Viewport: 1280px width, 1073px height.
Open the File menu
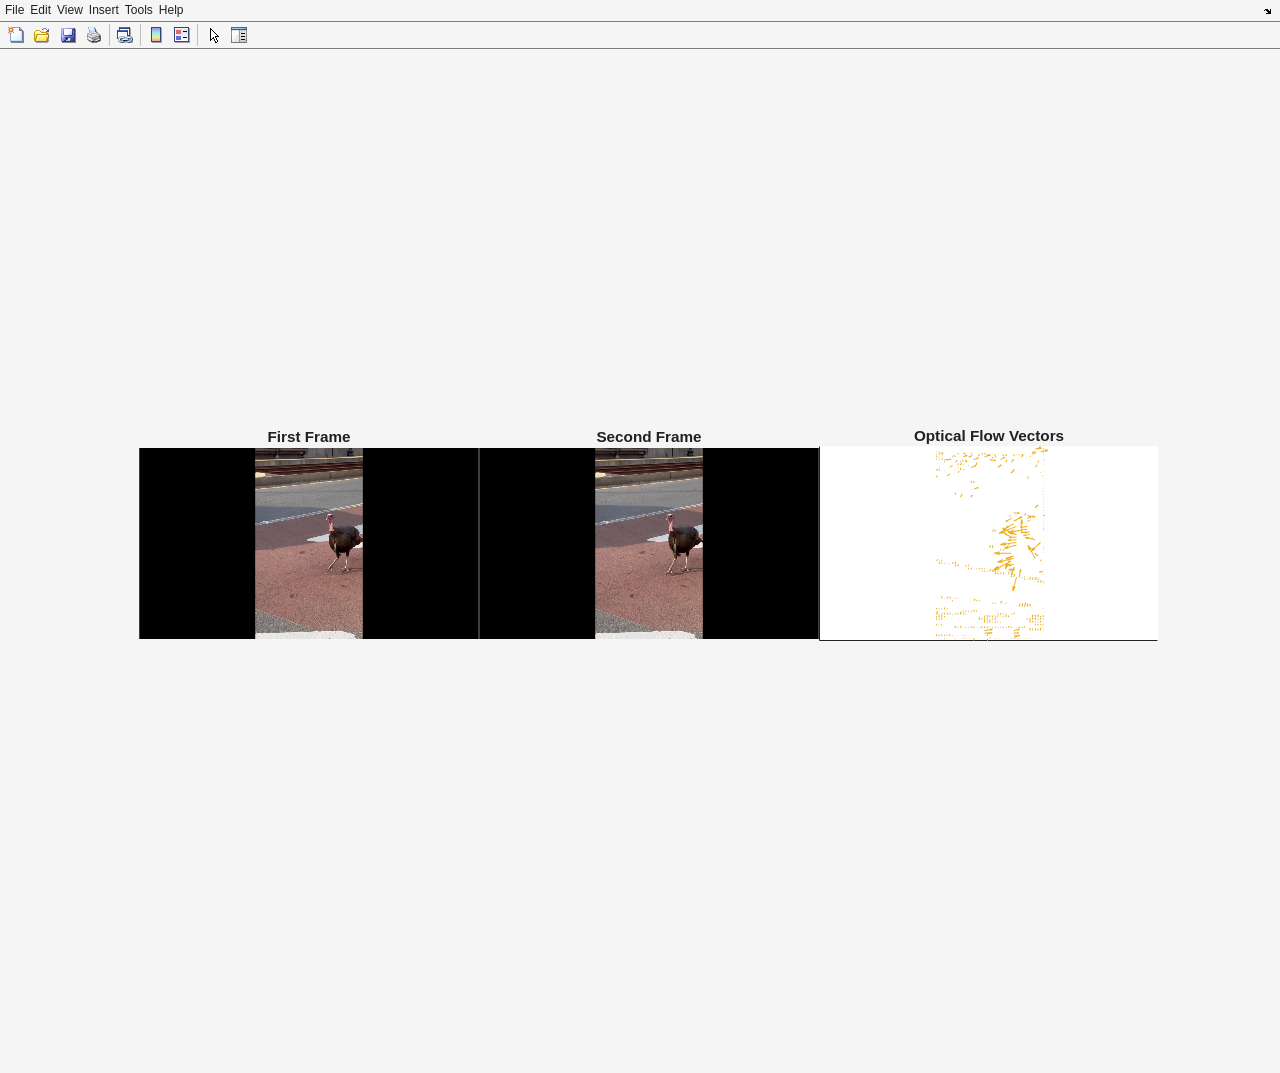point(14,10)
